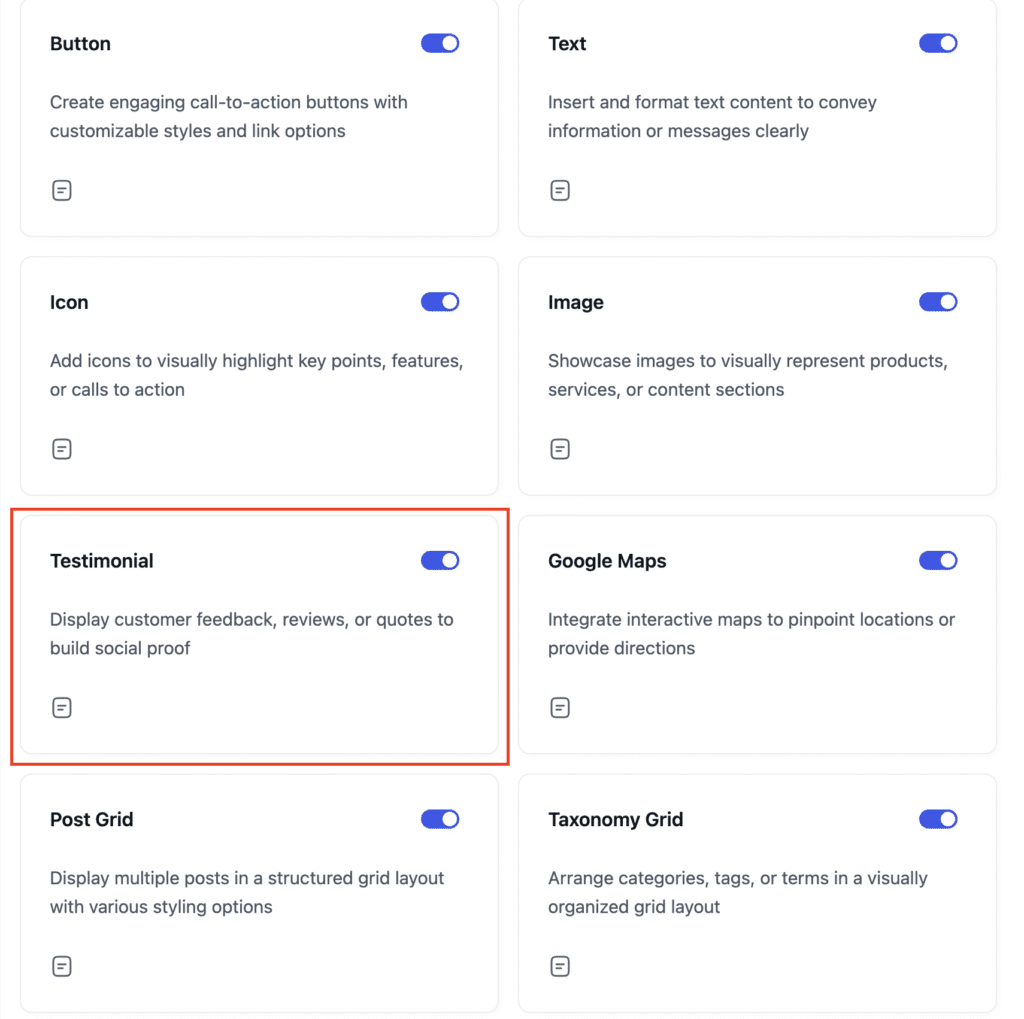This screenshot has width=1024, height=1019.
Task: Open the Google Maps documentation icon
Action: click(x=560, y=707)
